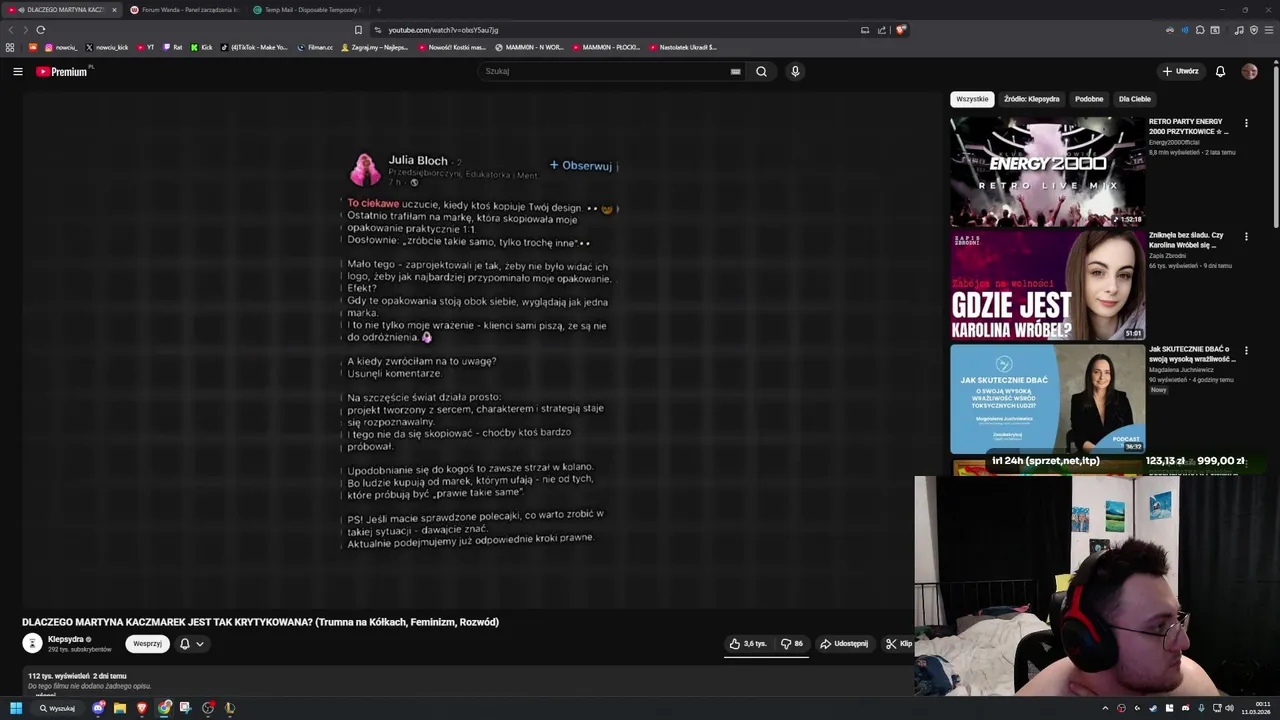Open the account avatar menu
The image size is (1280, 720).
[1249, 71]
